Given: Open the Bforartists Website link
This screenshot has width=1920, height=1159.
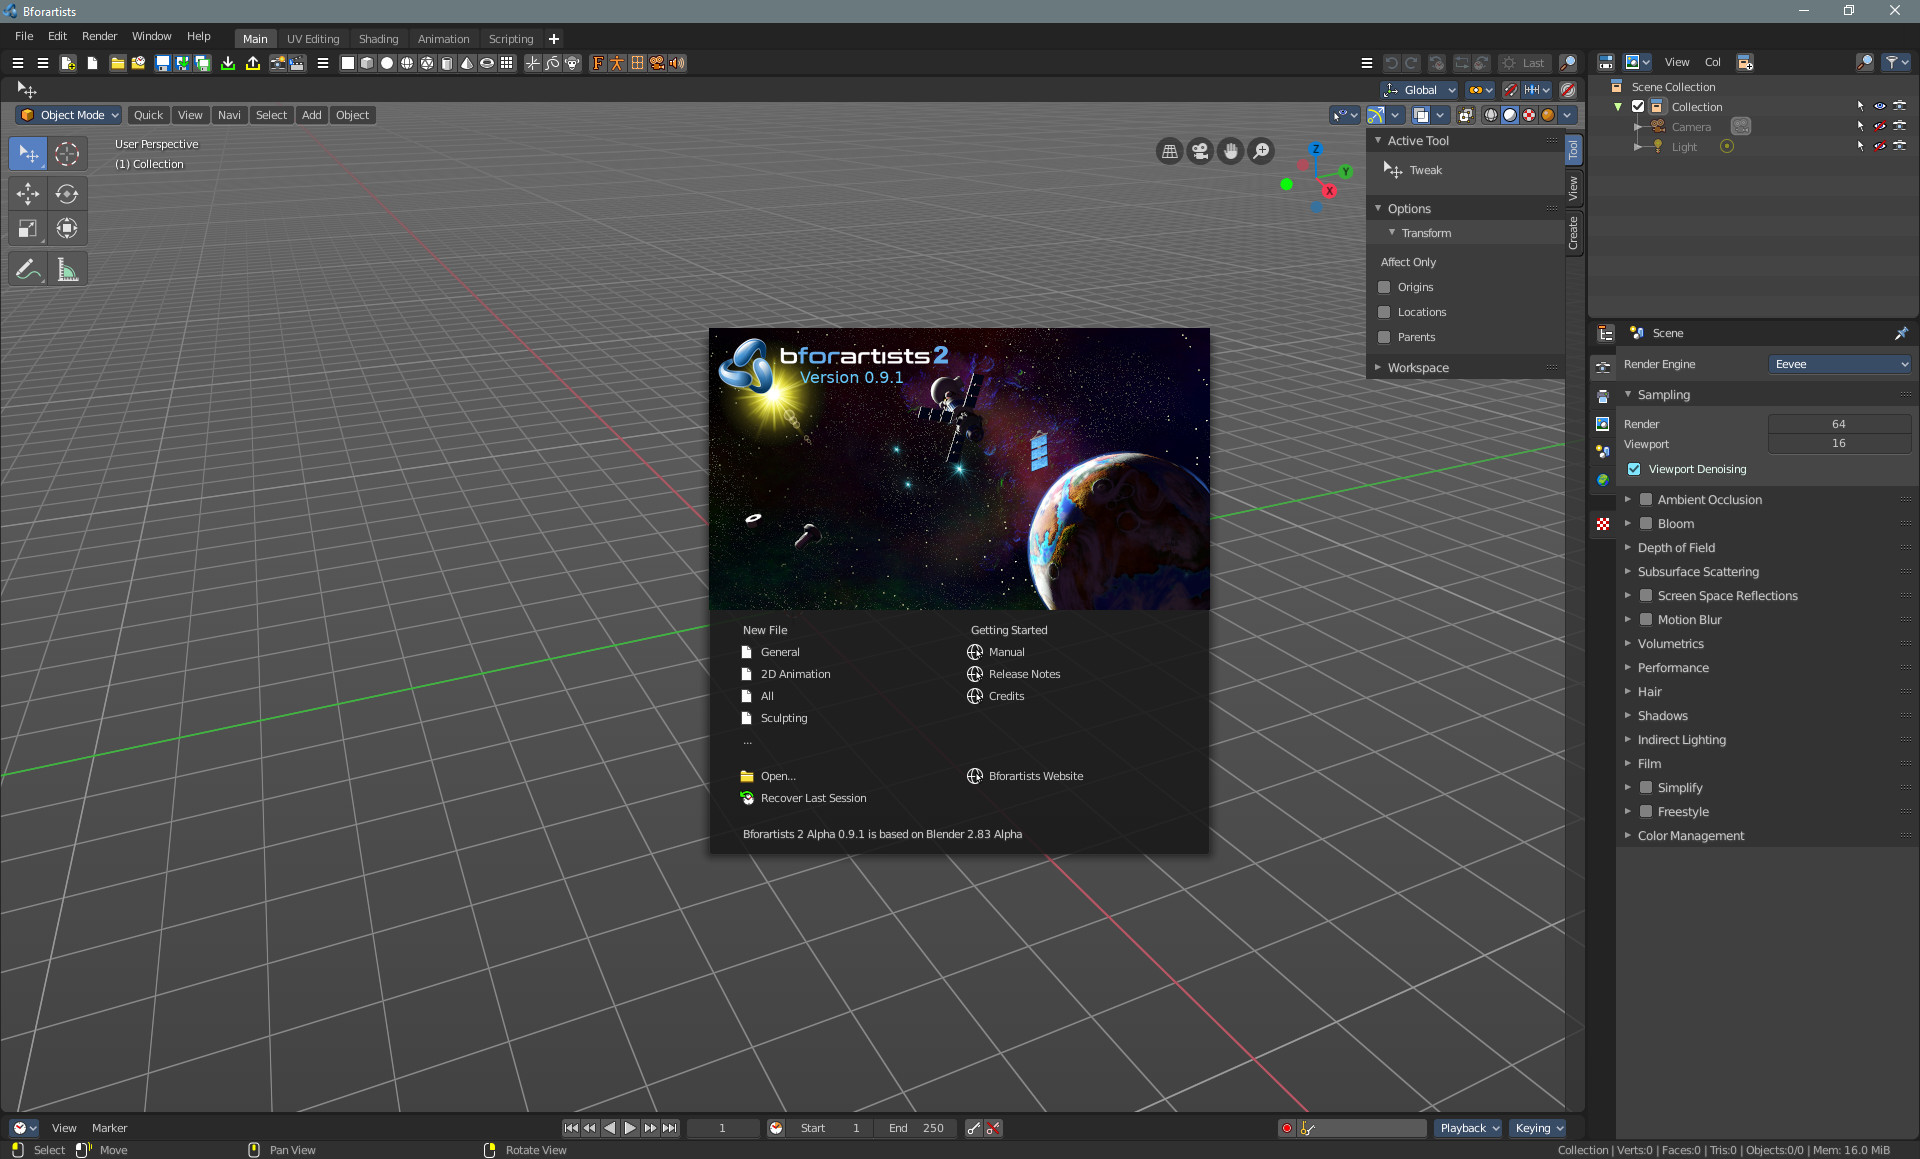Looking at the screenshot, I should (1035, 775).
